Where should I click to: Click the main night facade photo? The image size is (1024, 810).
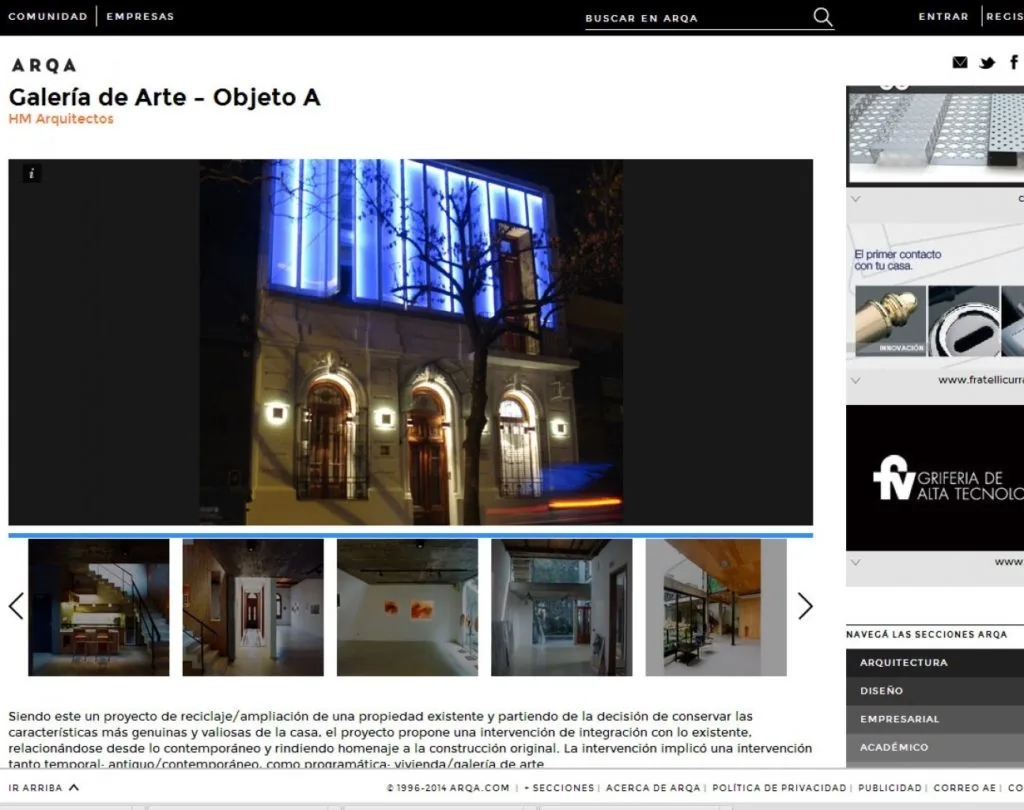pos(411,342)
